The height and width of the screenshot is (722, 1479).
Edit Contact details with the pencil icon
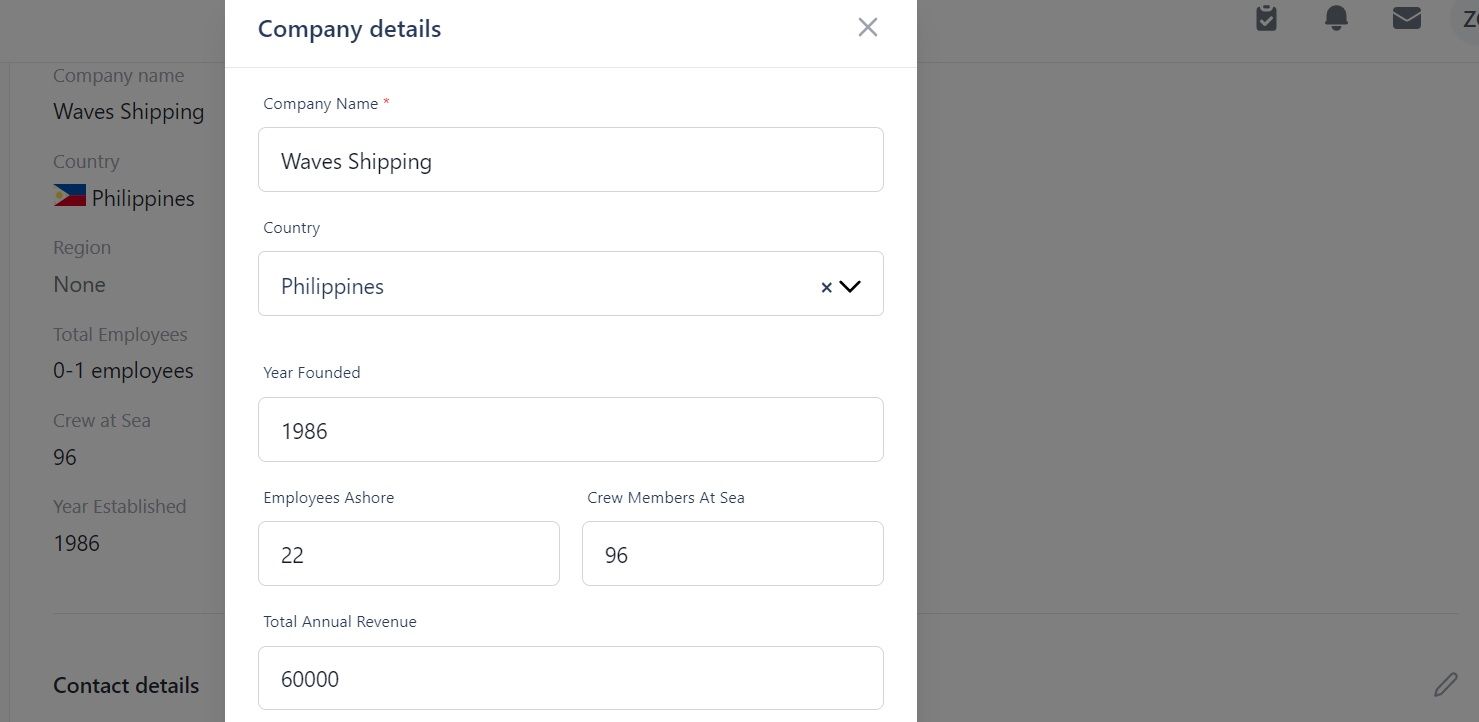pos(1445,685)
